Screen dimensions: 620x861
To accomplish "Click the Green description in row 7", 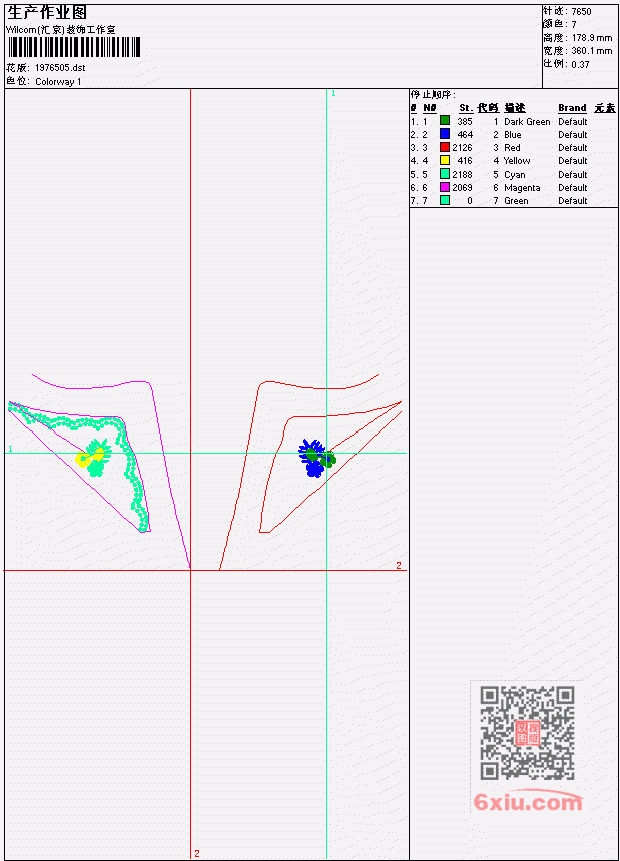I will [516, 200].
